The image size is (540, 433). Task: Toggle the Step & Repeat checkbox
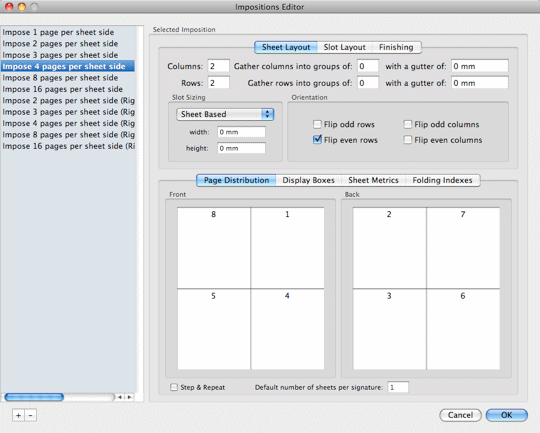click(x=174, y=387)
